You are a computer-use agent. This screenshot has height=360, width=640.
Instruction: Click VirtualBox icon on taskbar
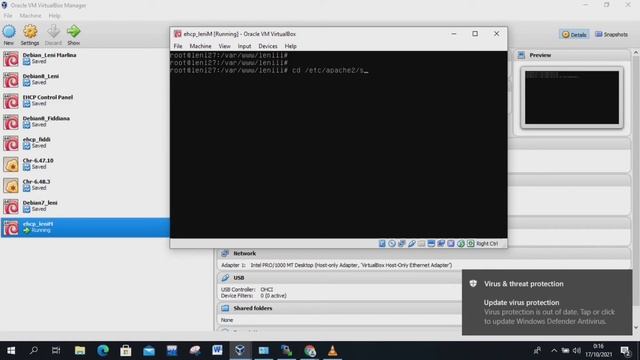click(240, 351)
